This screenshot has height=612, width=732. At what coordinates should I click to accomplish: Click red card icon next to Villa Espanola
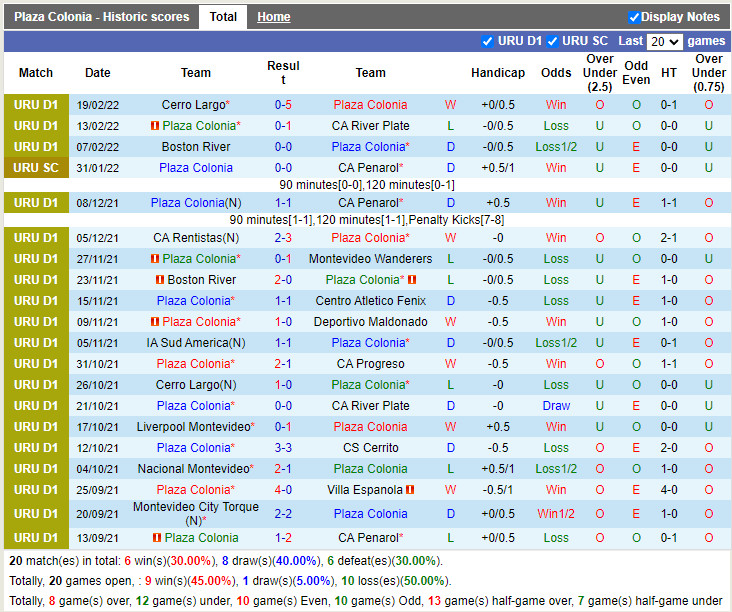410,490
